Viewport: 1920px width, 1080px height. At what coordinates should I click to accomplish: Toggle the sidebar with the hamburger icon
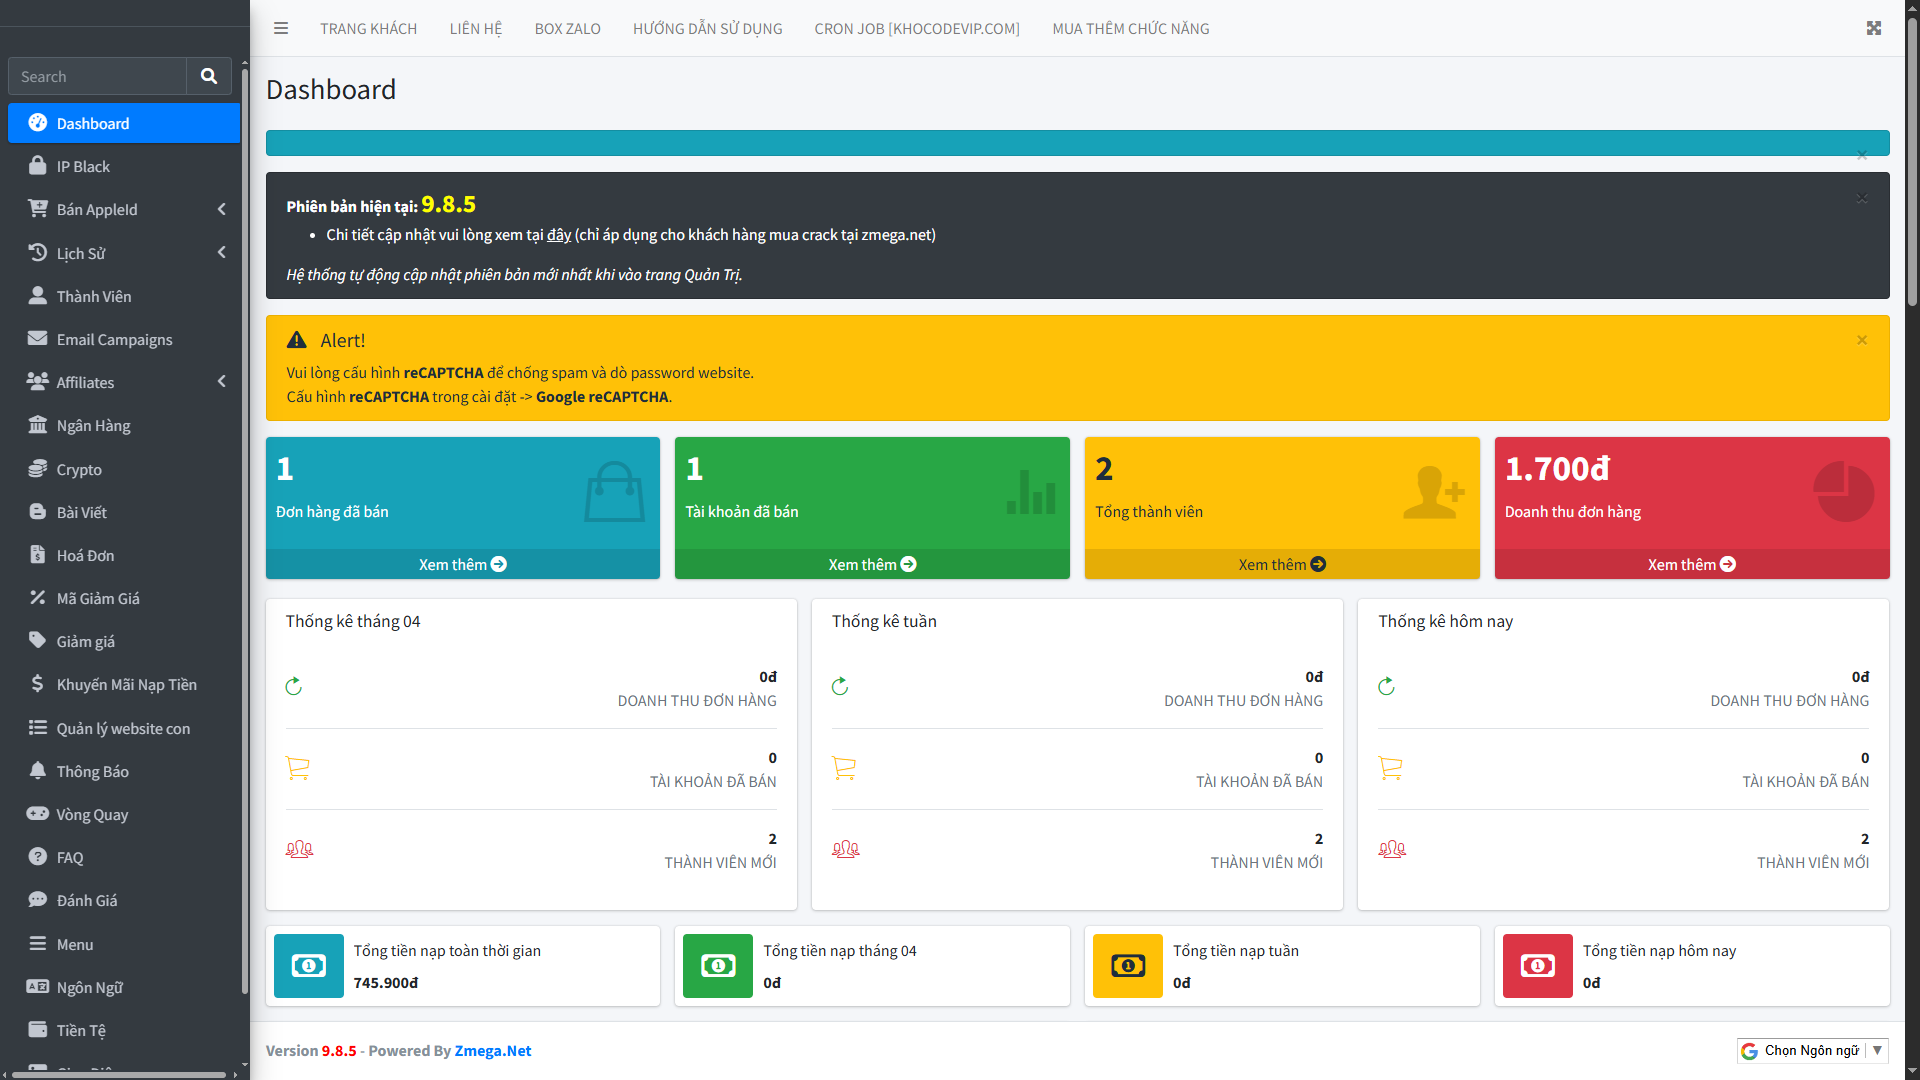pyautogui.click(x=281, y=28)
